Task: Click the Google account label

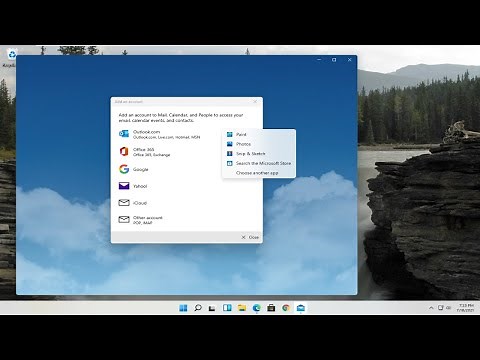Action: pos(141,169)
